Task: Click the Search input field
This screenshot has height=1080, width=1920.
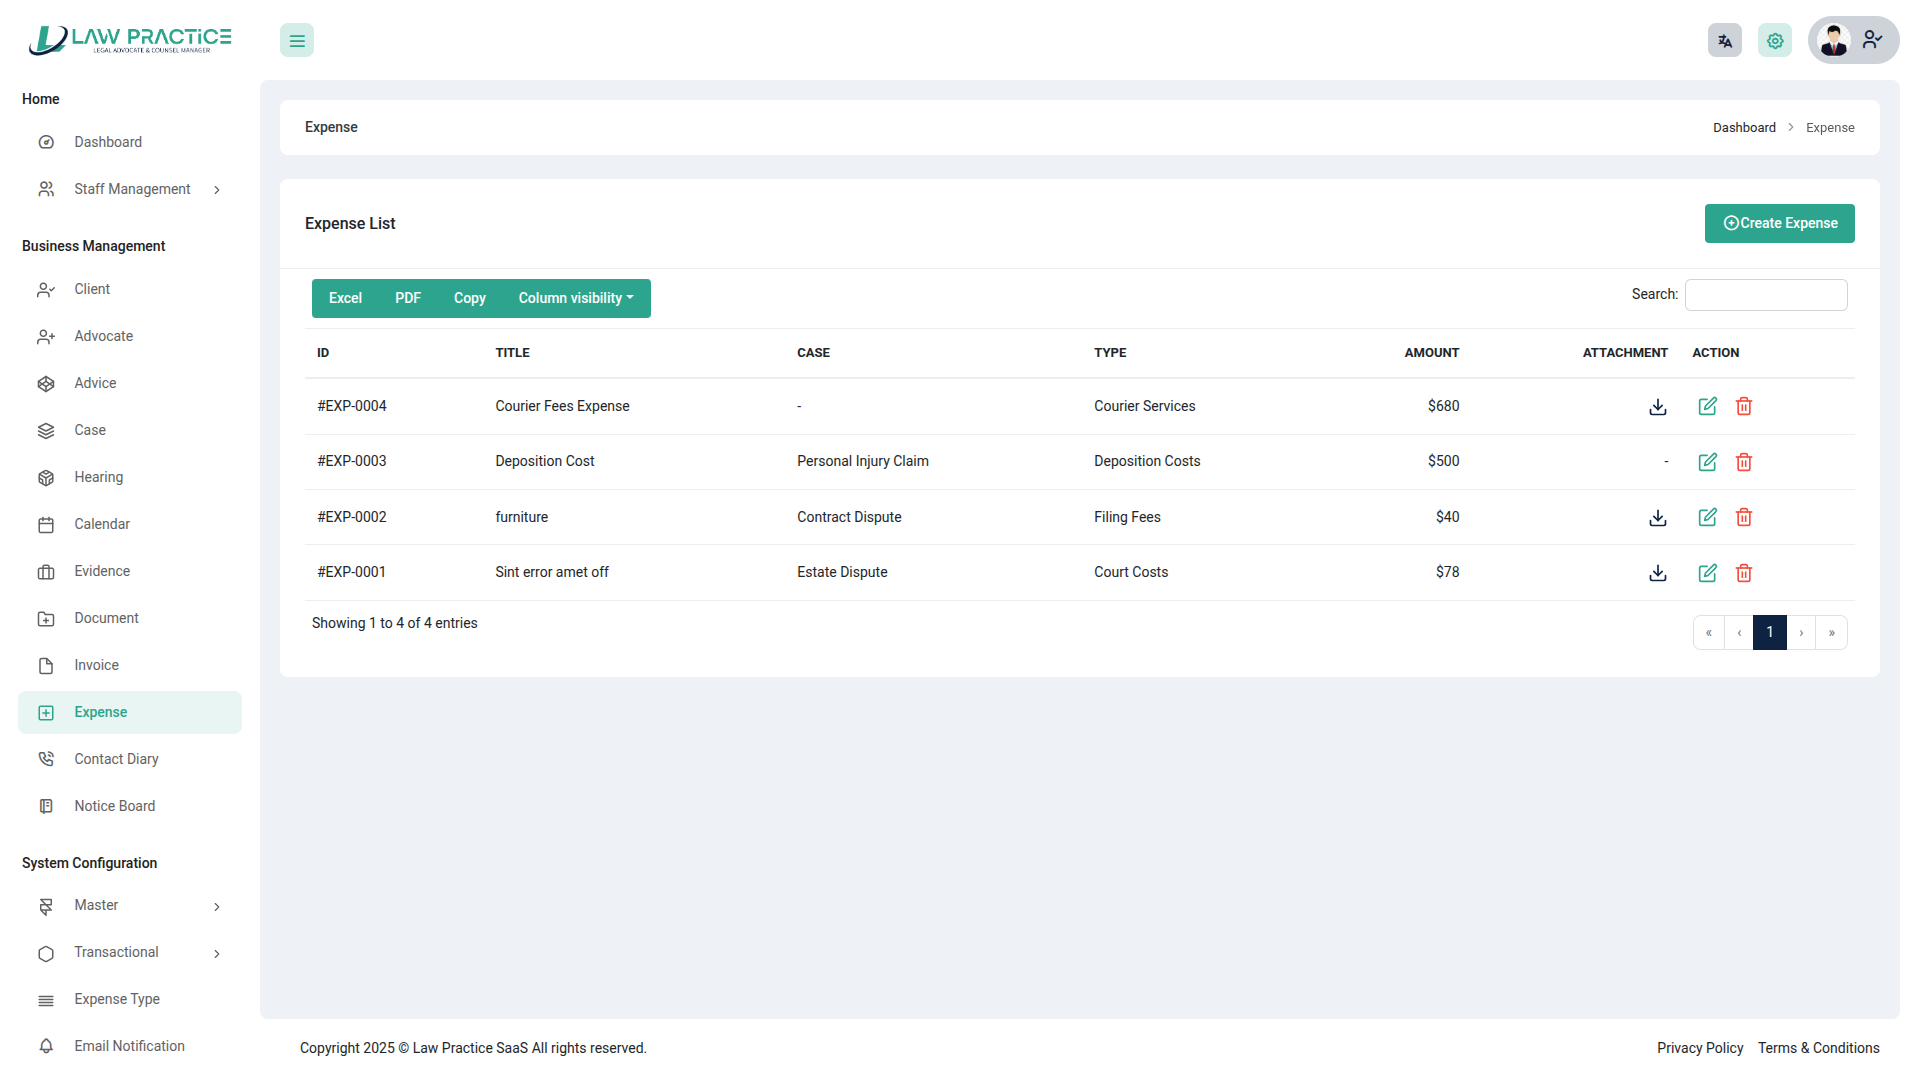Action: [x=1765, y=295]
